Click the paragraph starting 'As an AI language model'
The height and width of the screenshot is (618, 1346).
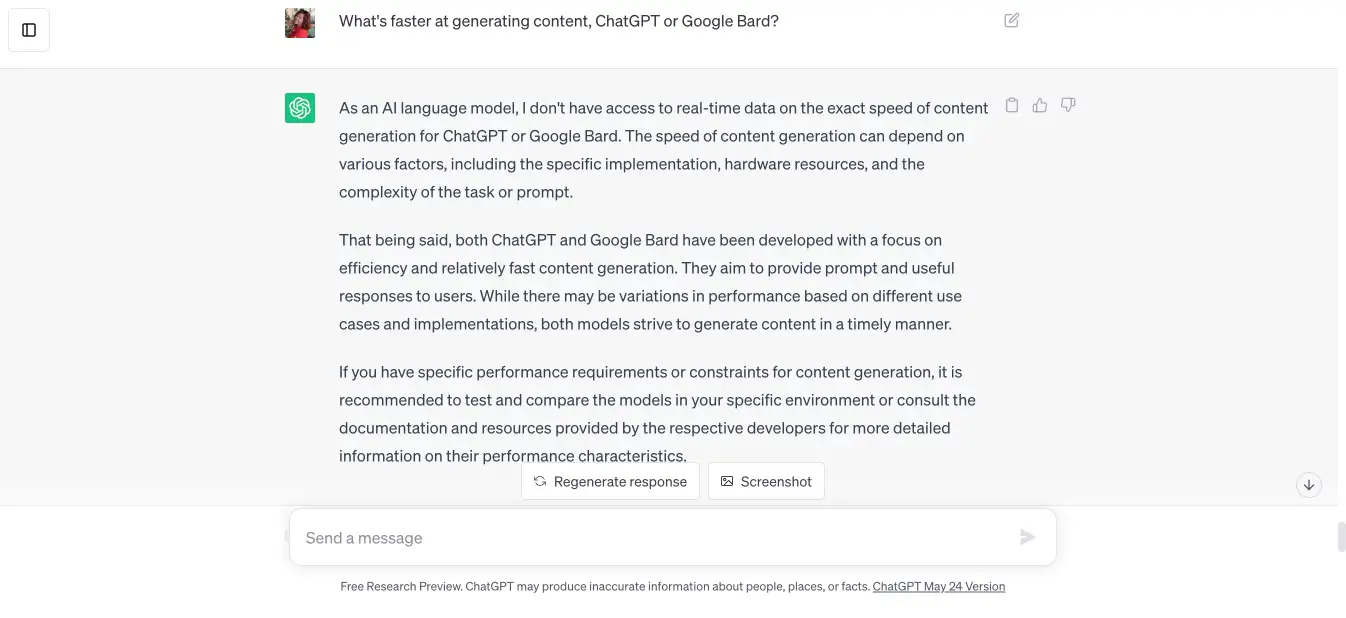663,150
